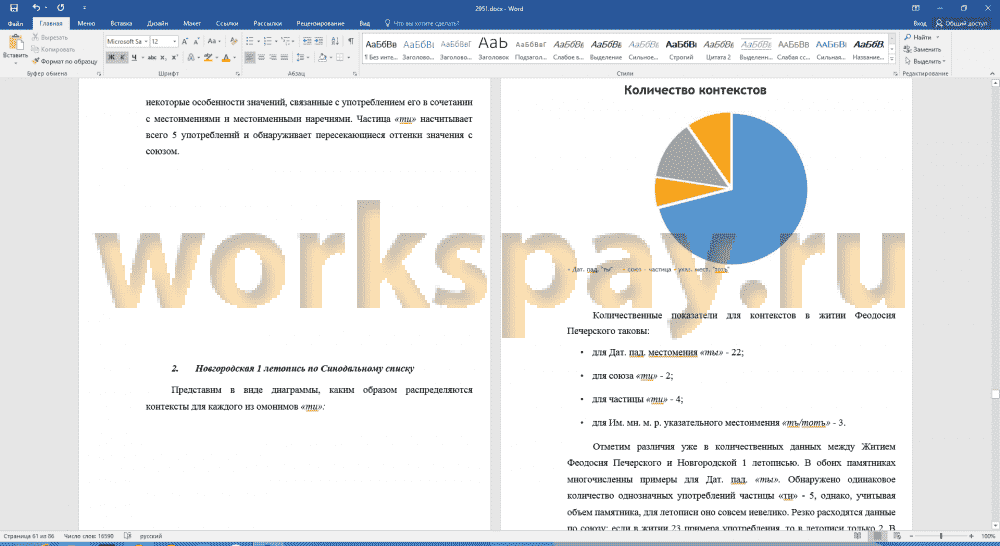The height and width of the screenshot is (546, 1000).
Task: Center the text alignment
Action: [x=261, y=57]
